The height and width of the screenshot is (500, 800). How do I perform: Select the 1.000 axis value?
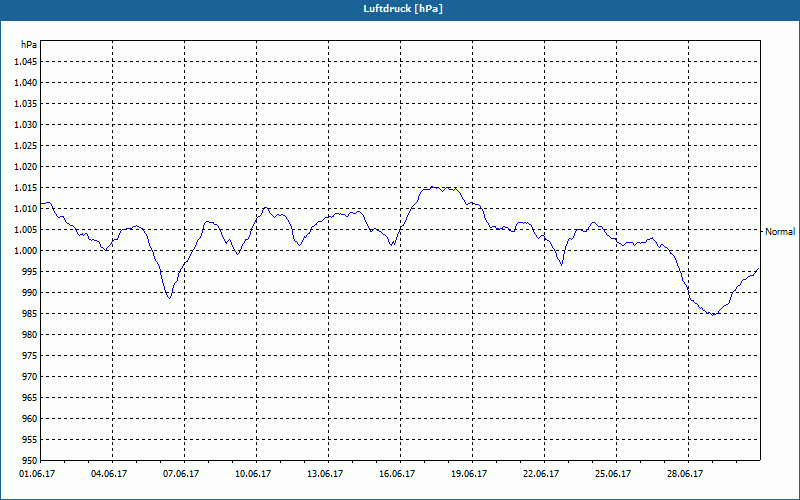[x=26, y=251]
